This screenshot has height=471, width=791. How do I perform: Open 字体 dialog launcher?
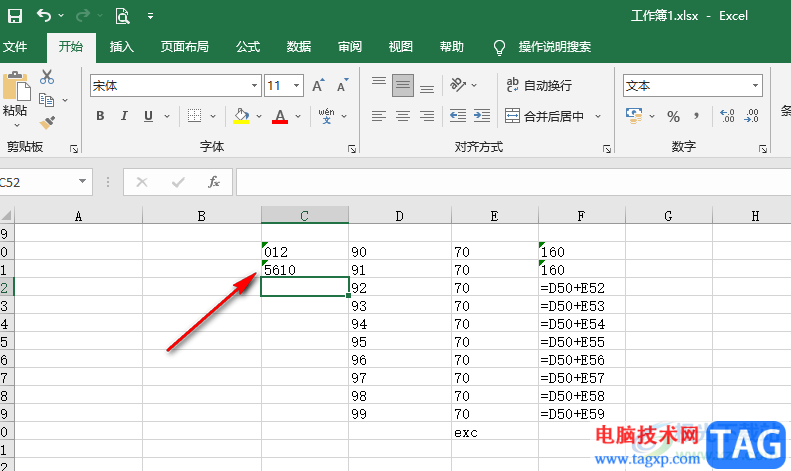352,149
